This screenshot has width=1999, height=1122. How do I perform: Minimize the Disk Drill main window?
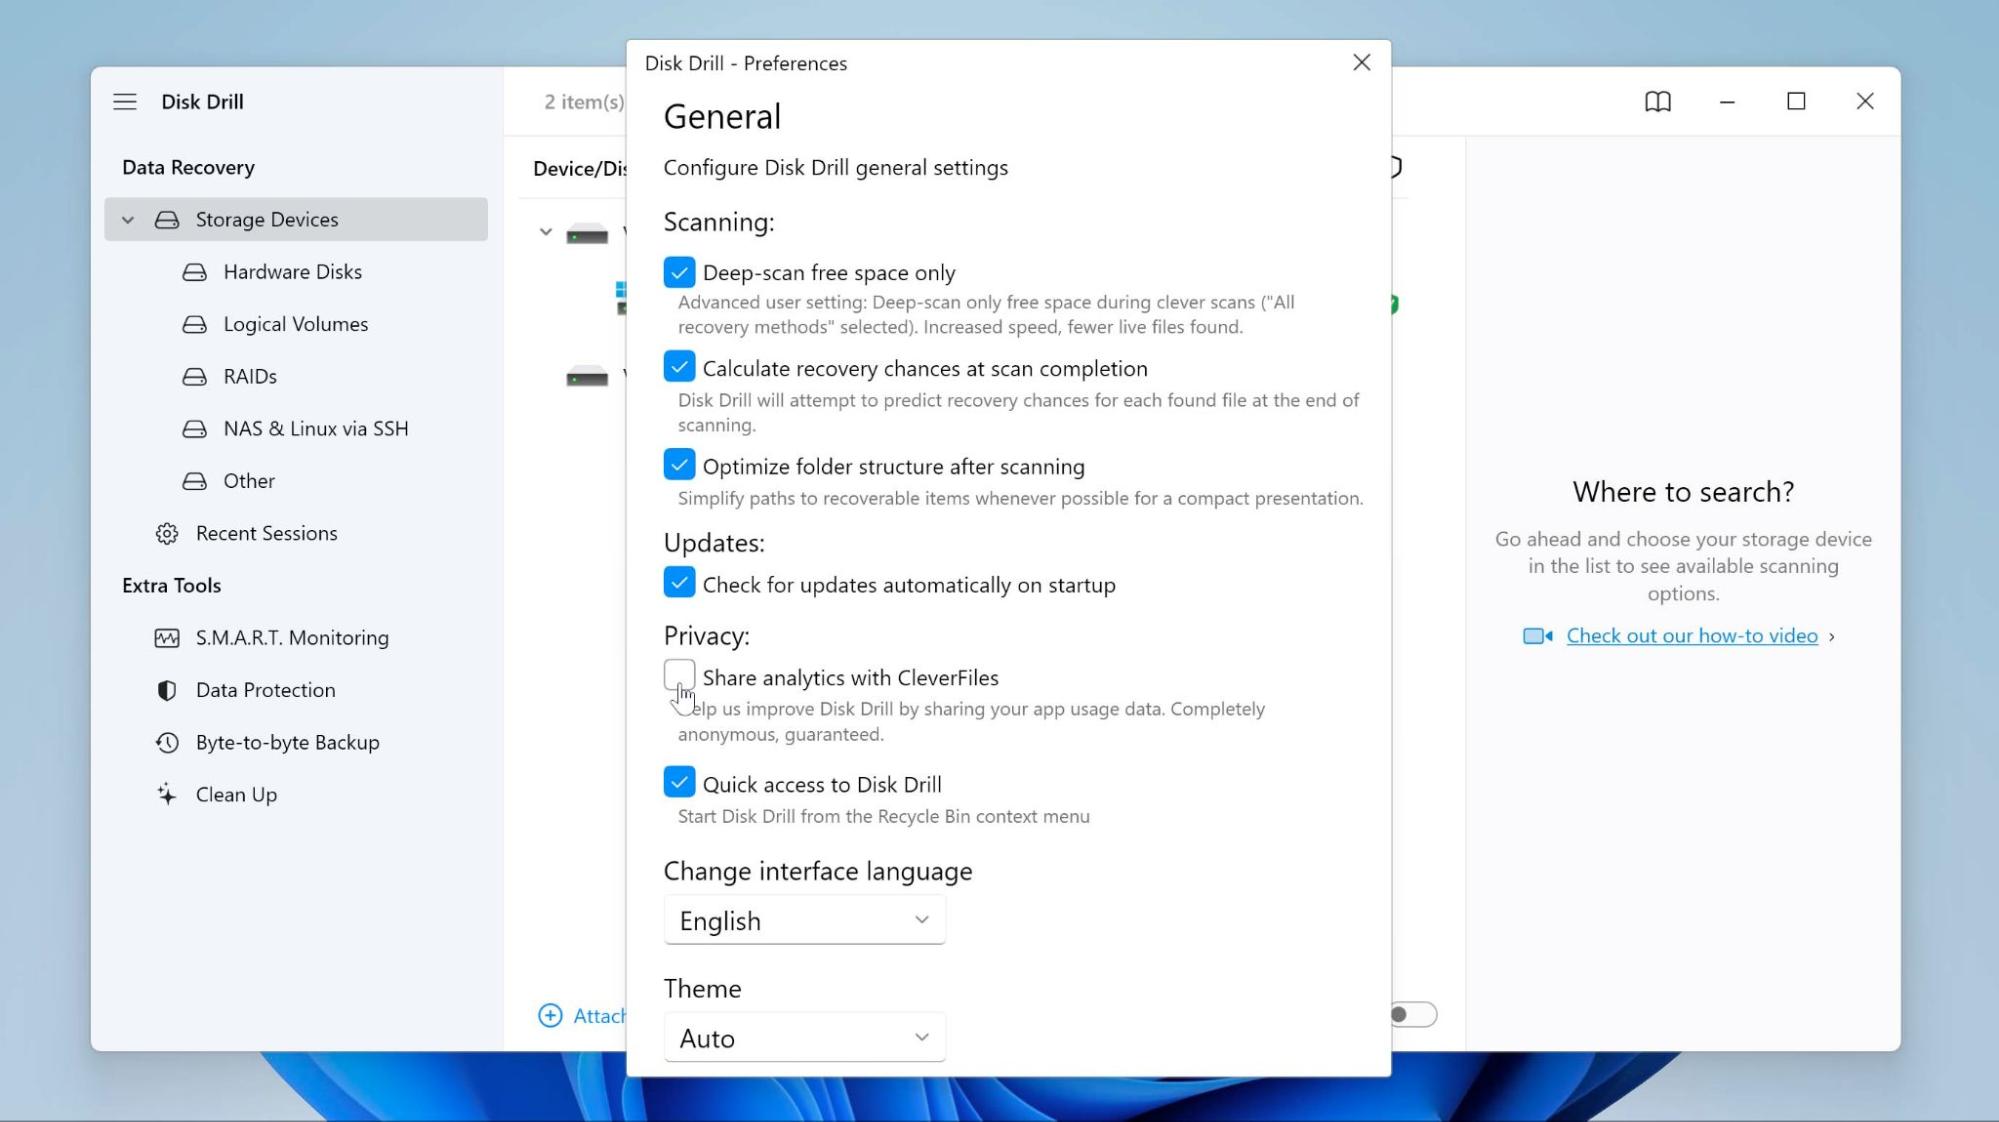(x=1727, y=102)
